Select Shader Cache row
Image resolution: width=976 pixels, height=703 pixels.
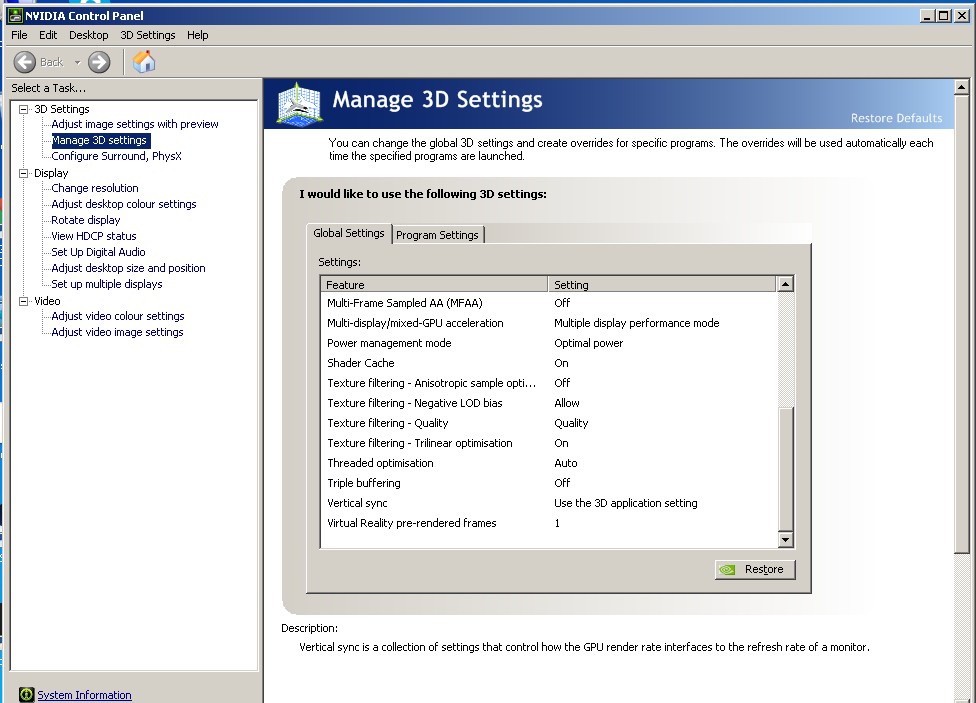[549, 363]
